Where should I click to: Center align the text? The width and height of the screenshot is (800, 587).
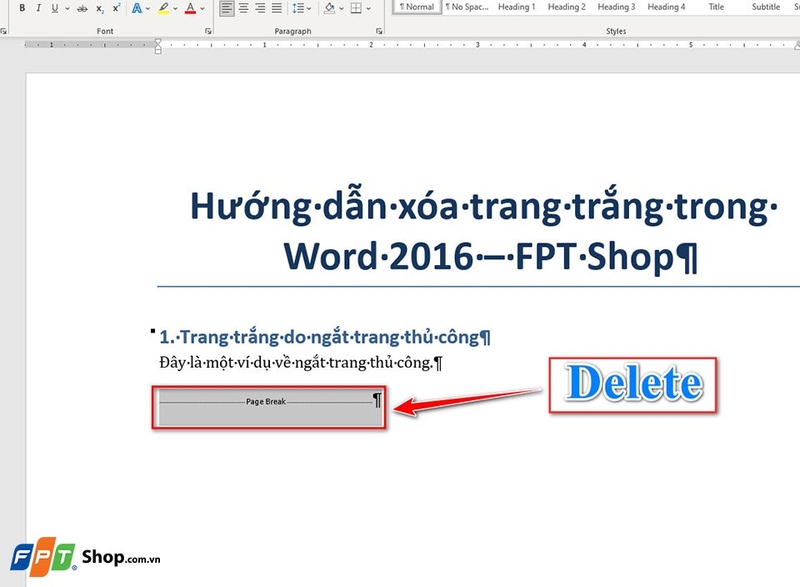(244, 8)
